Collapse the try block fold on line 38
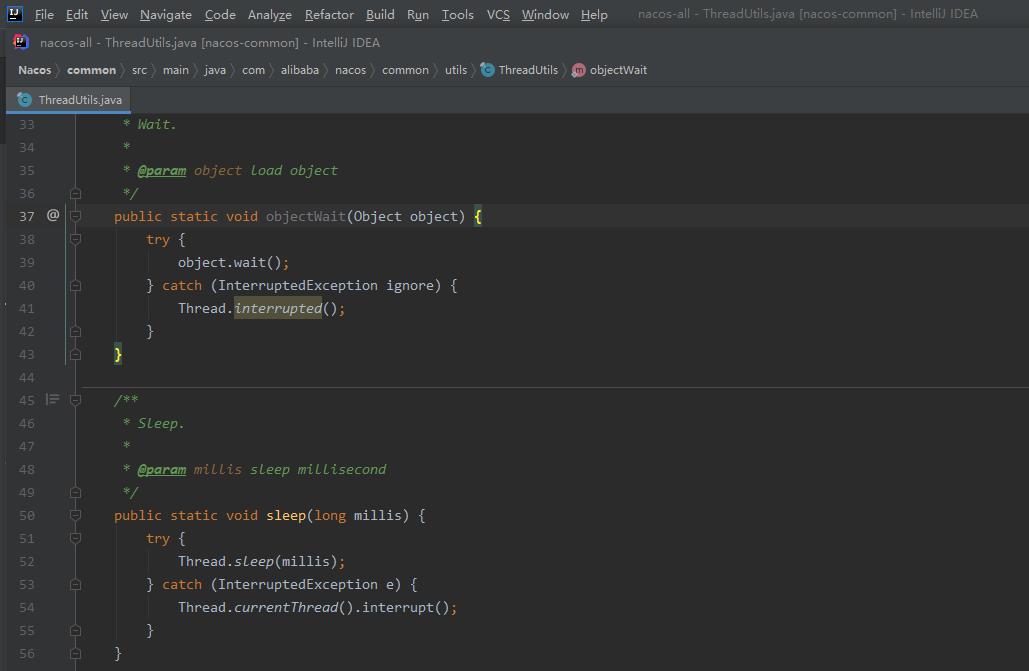1029x671 pixels. (75, 239)
